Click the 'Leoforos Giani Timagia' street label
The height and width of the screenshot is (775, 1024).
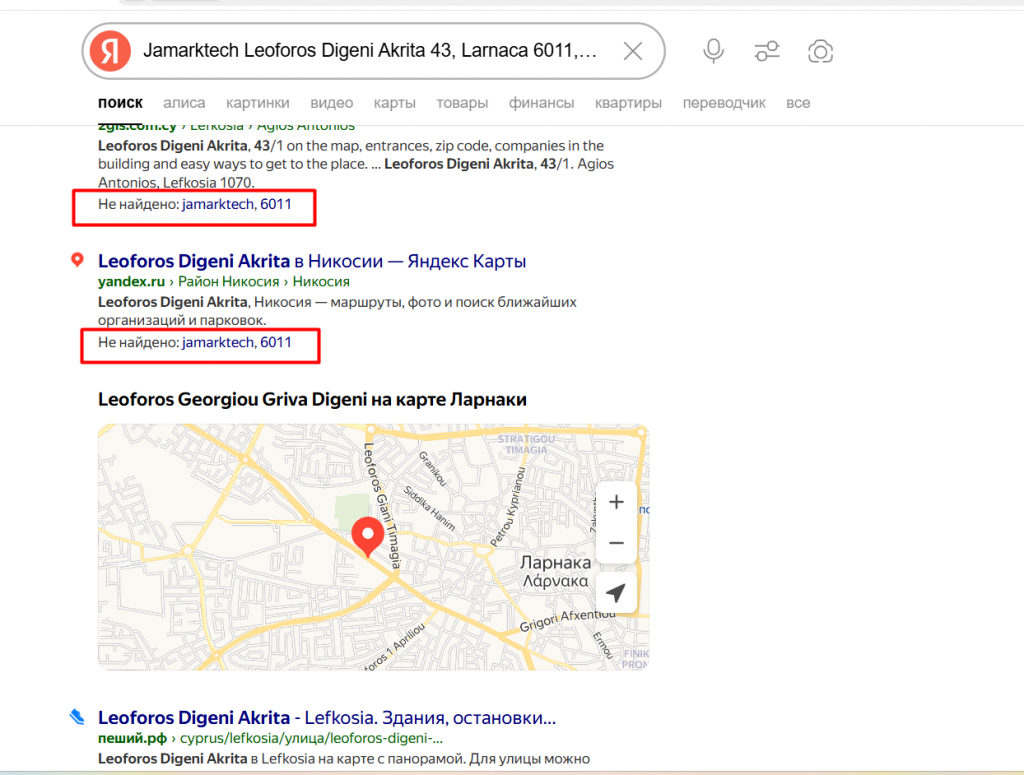[382, 504]
